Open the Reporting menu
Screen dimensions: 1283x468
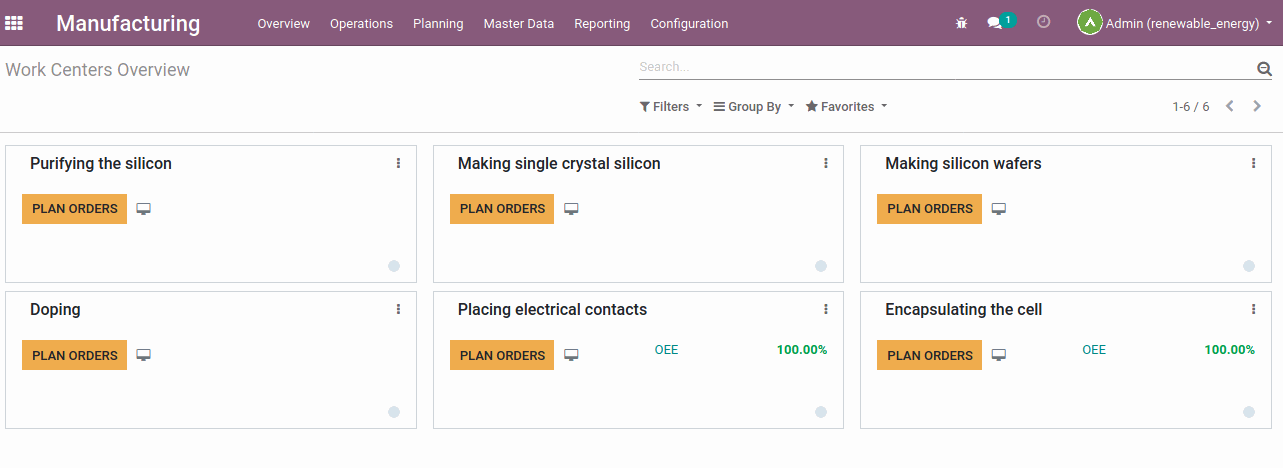click(602, 23)
